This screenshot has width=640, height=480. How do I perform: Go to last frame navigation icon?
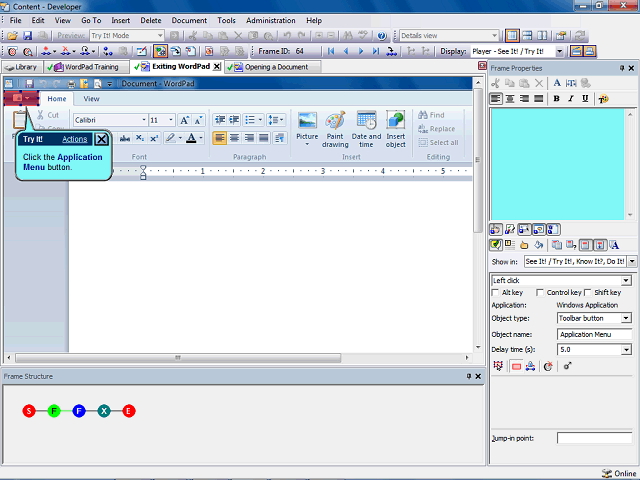(376, 51)
